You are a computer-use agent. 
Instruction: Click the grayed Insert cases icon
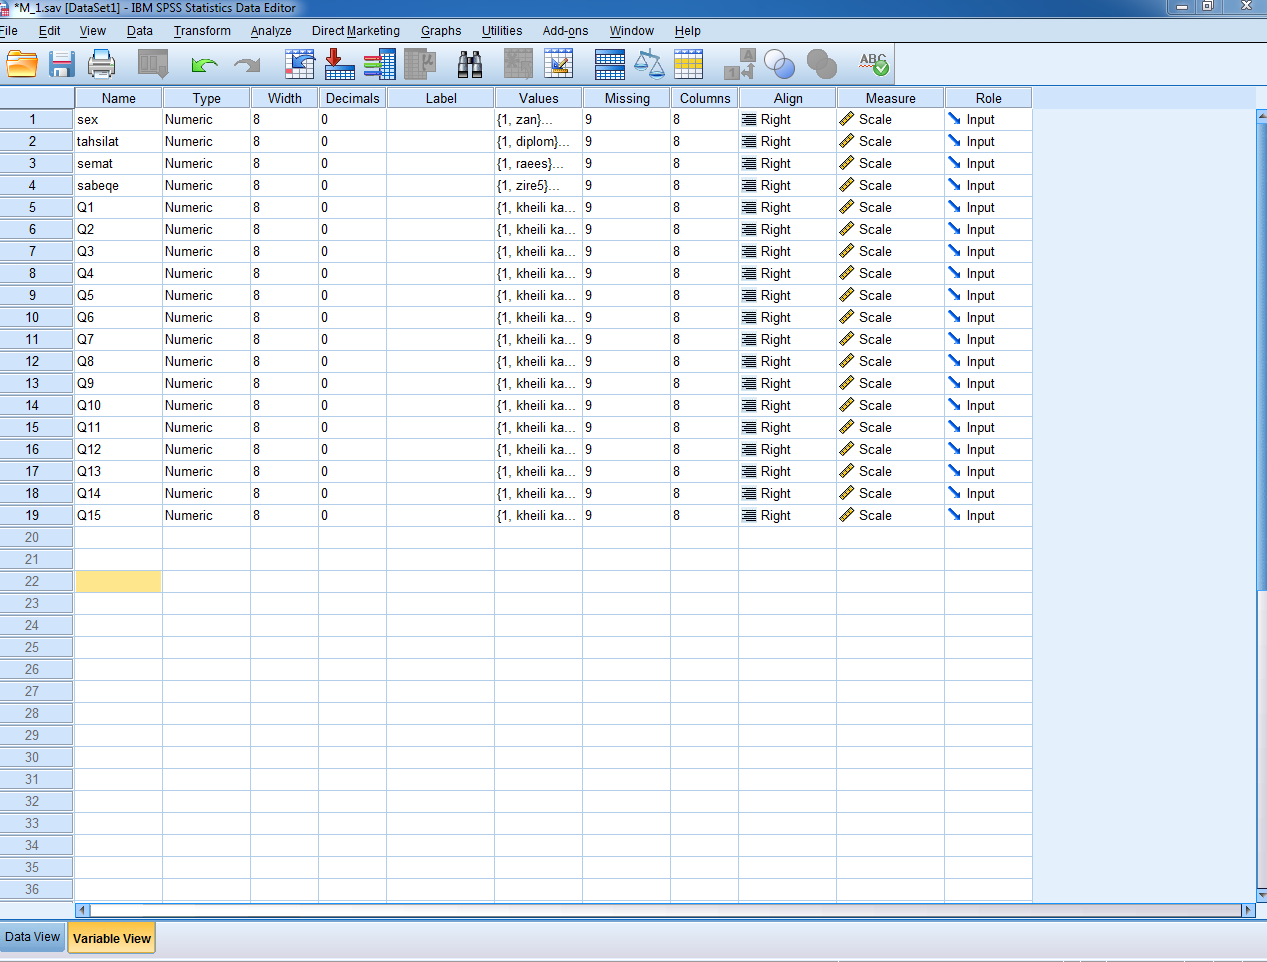coord(518,65)
